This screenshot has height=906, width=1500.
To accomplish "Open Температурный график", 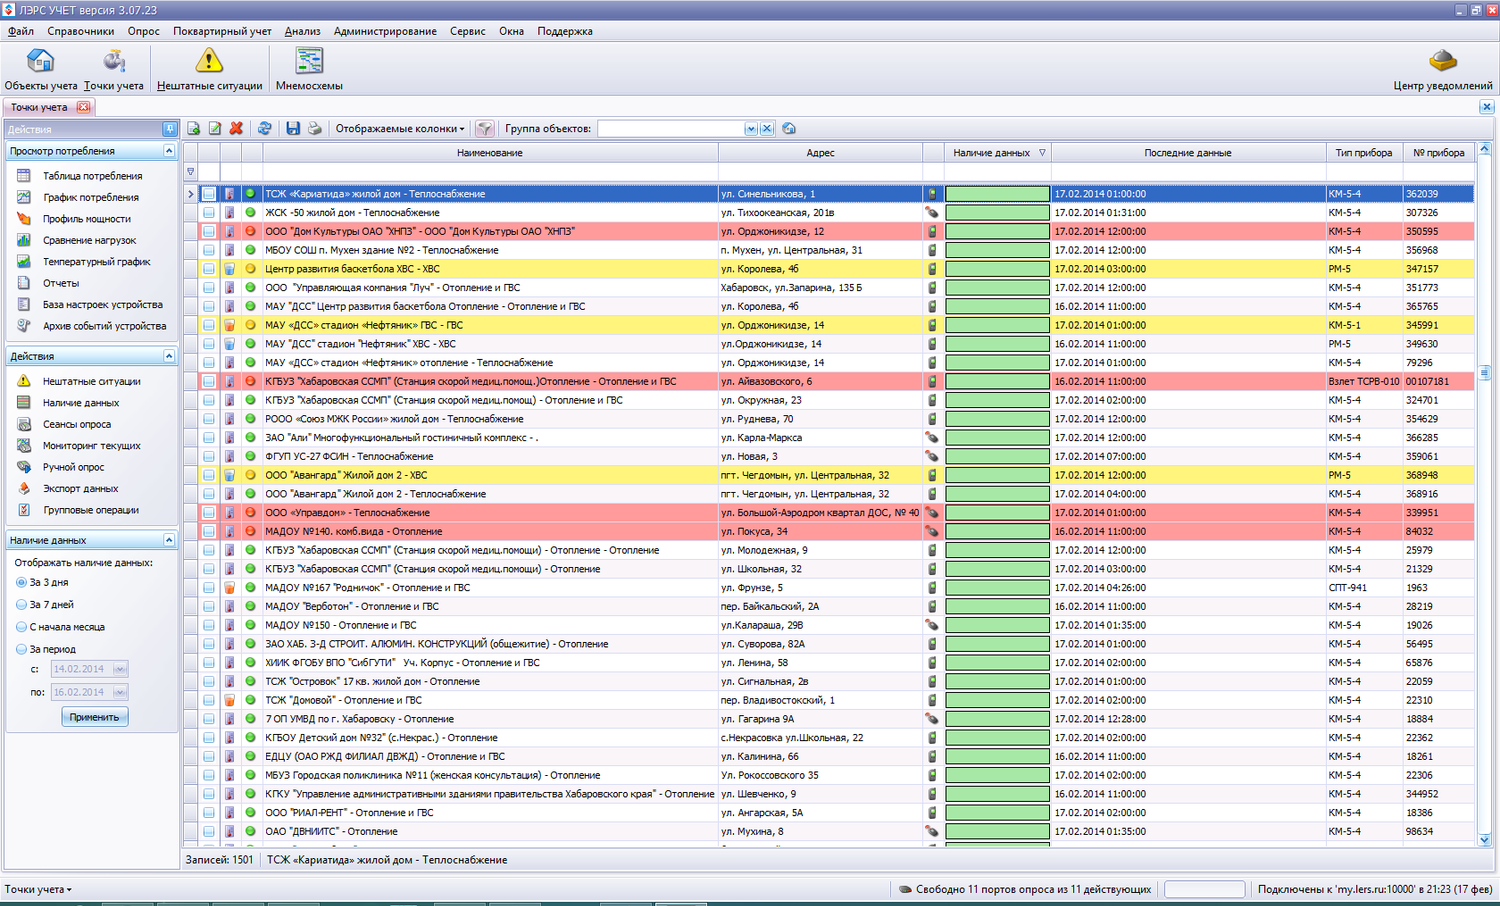I will [96, 262].
